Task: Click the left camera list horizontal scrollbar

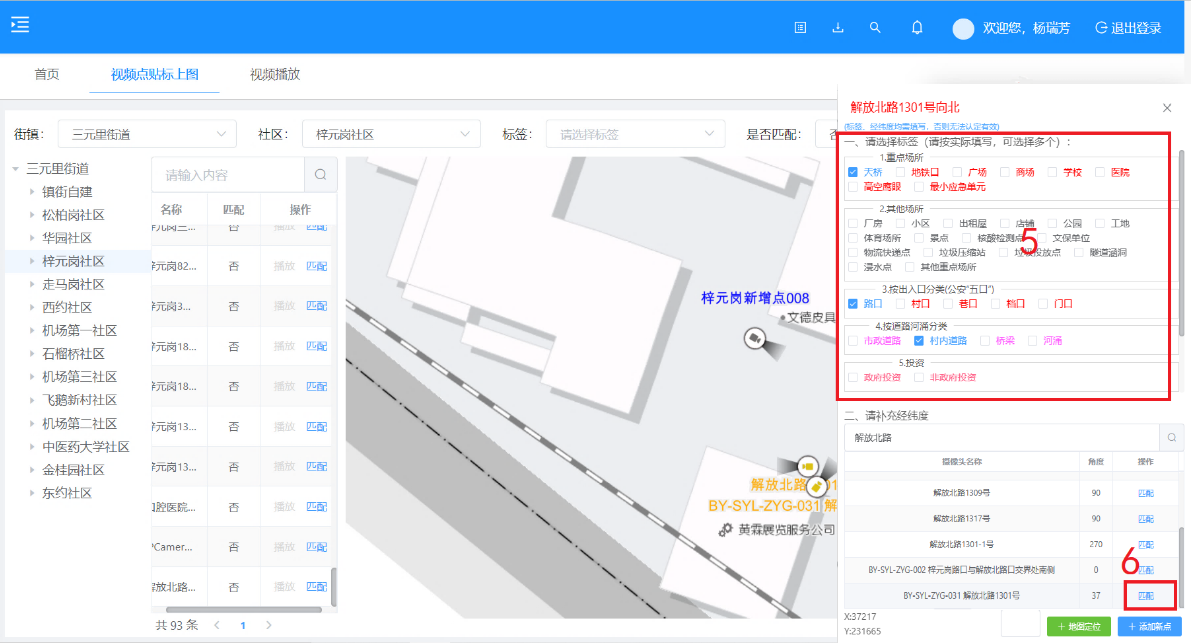Action: tap(244, 609)
